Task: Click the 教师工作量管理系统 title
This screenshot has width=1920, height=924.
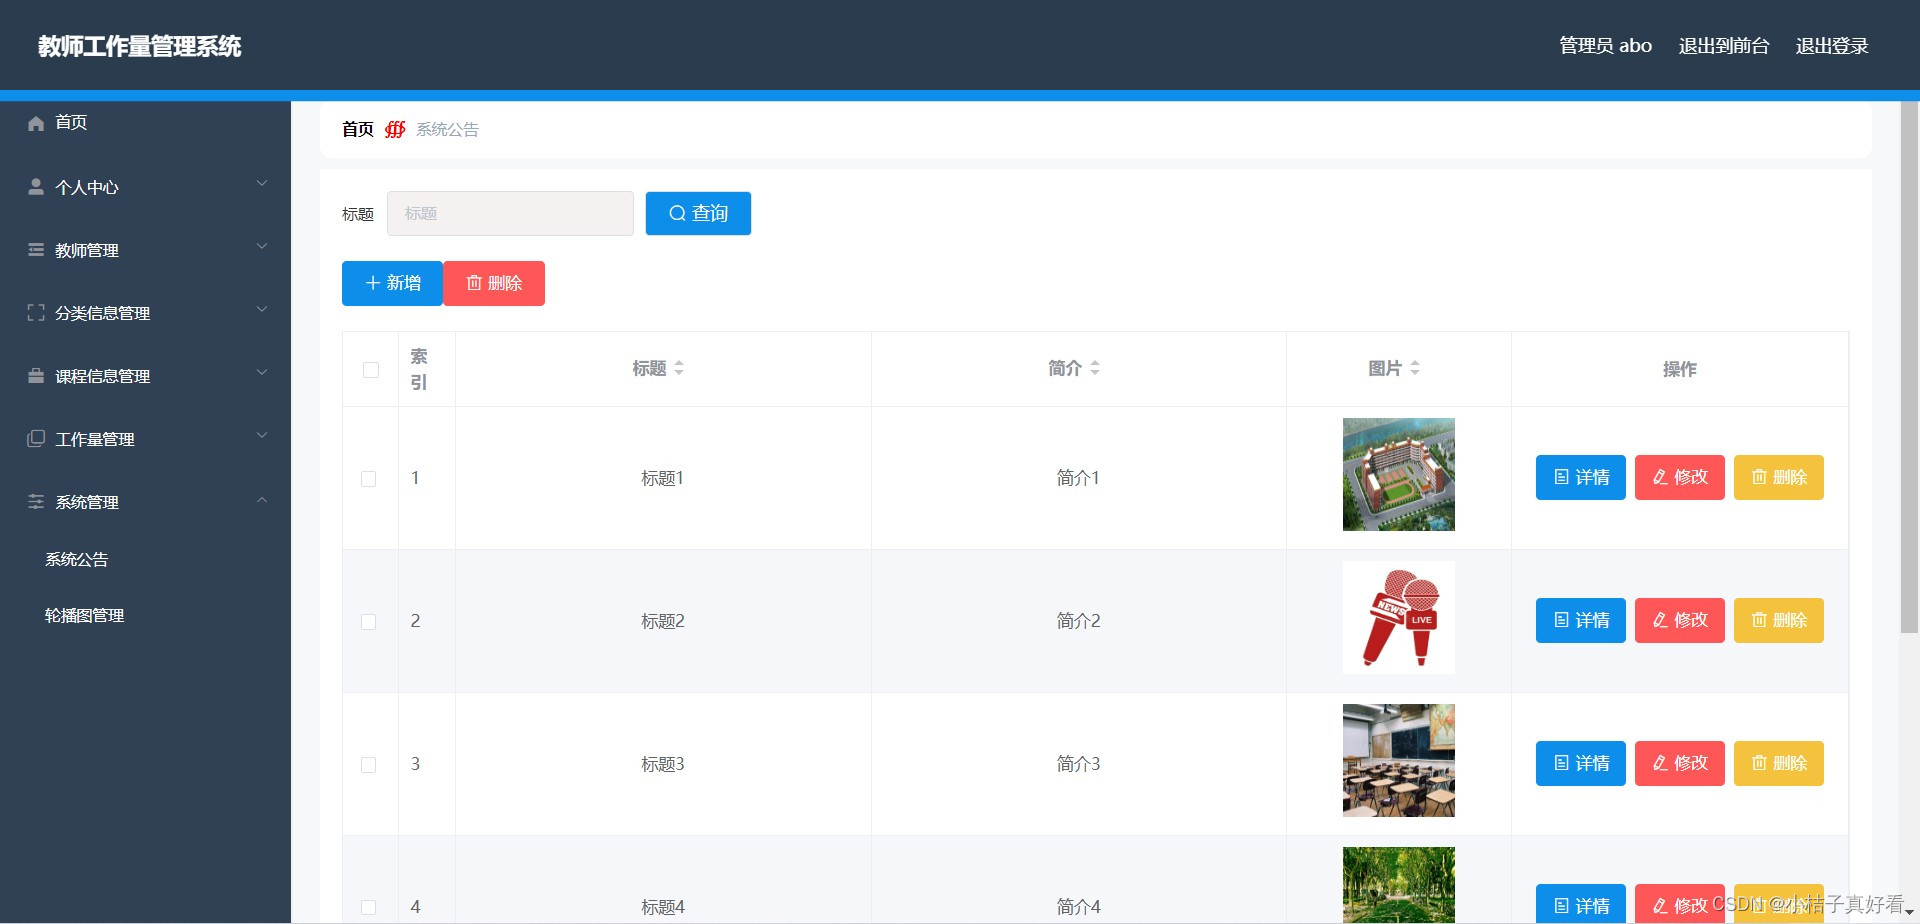Action: [x=140, y=46]
